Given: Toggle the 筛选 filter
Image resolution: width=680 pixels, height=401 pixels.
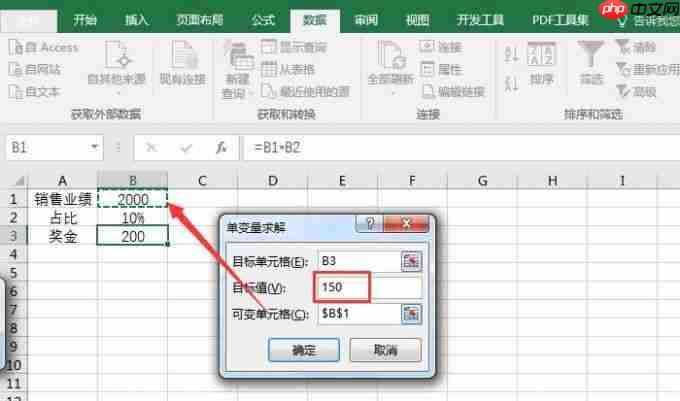Looking at the screenshot, I should pyautogui.click(x=592, y=63).
